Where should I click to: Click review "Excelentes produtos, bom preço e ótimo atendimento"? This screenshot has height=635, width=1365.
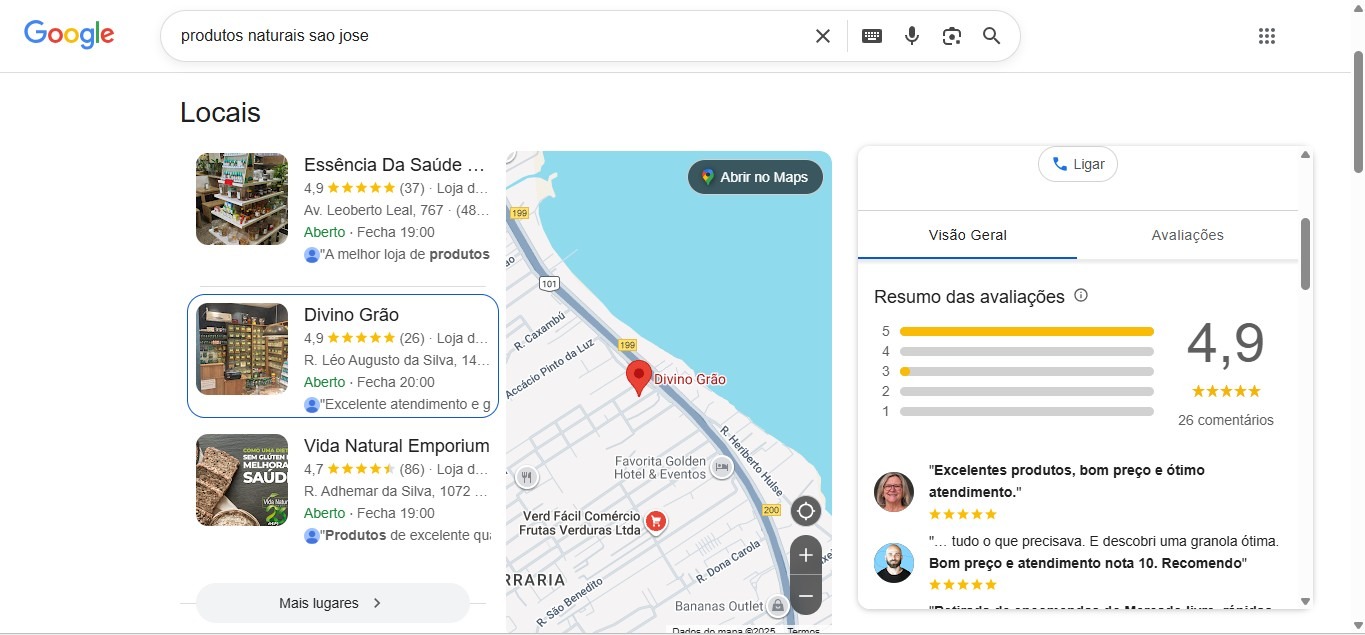pos(1067,481)
